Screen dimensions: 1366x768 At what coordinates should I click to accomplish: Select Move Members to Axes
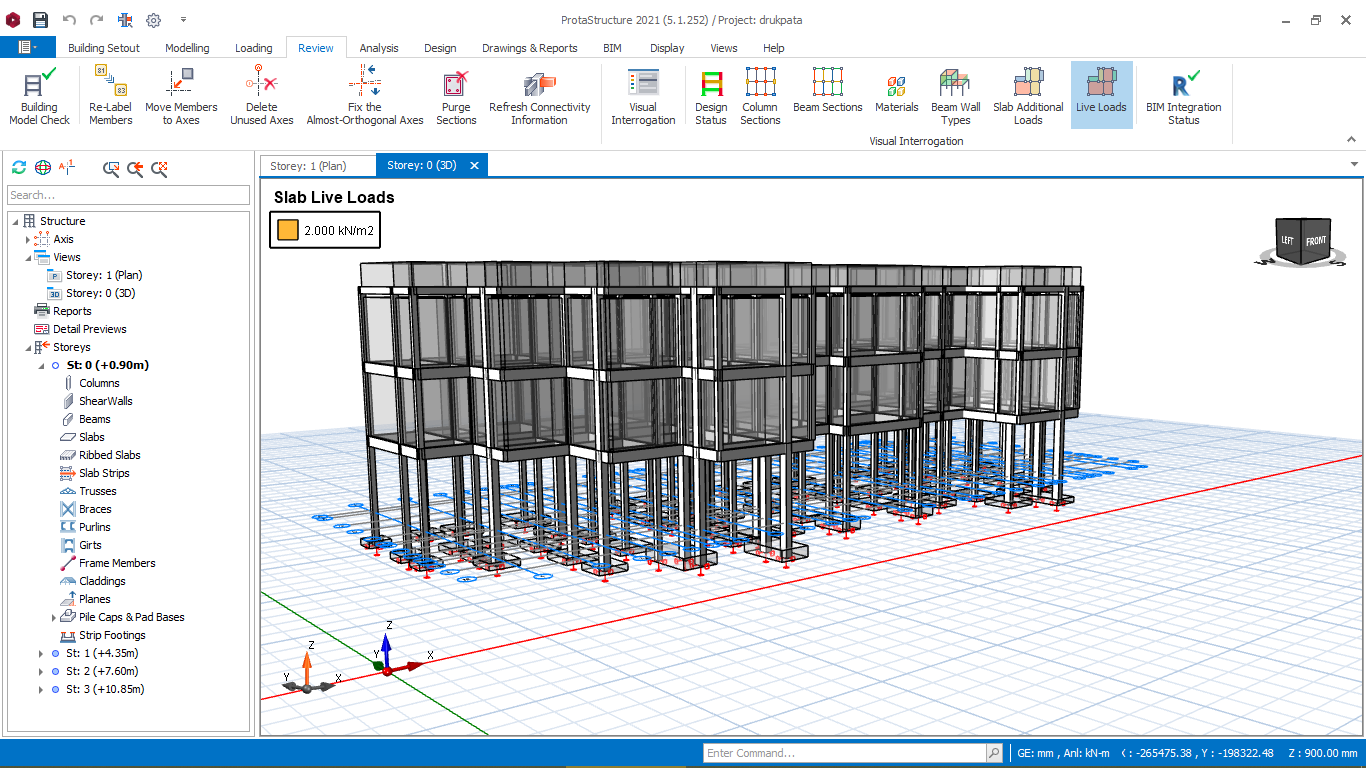point(181,96)
